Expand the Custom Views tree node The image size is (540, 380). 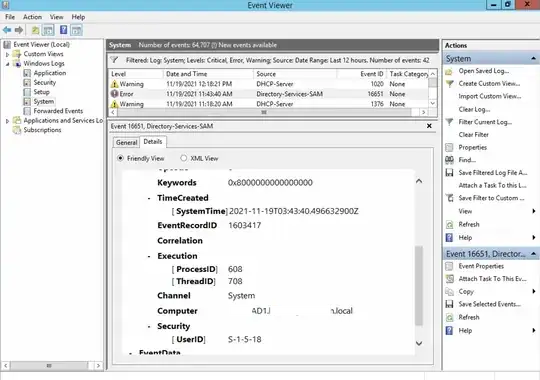(7, 54)
